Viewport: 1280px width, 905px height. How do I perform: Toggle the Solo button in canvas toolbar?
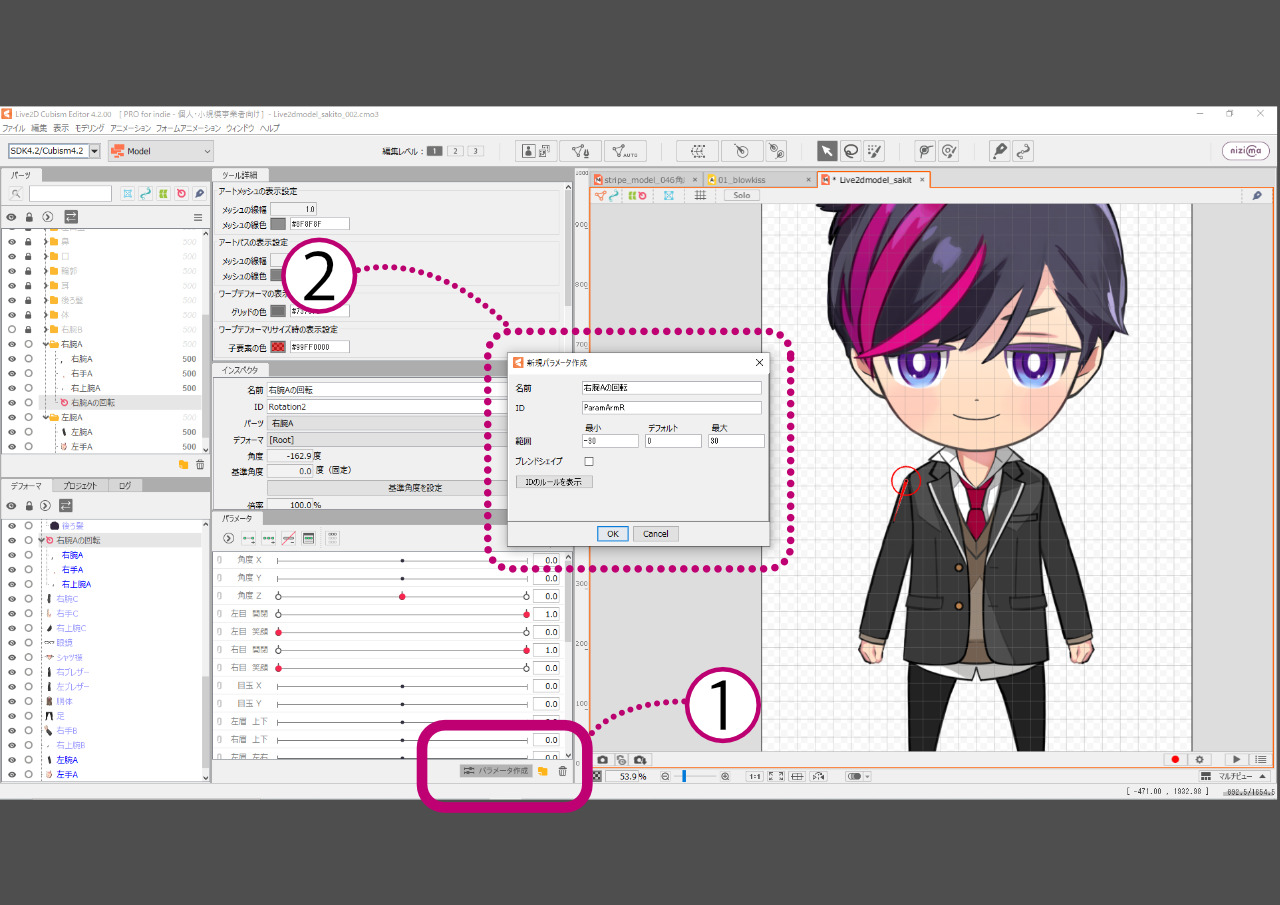coord(741,195)
